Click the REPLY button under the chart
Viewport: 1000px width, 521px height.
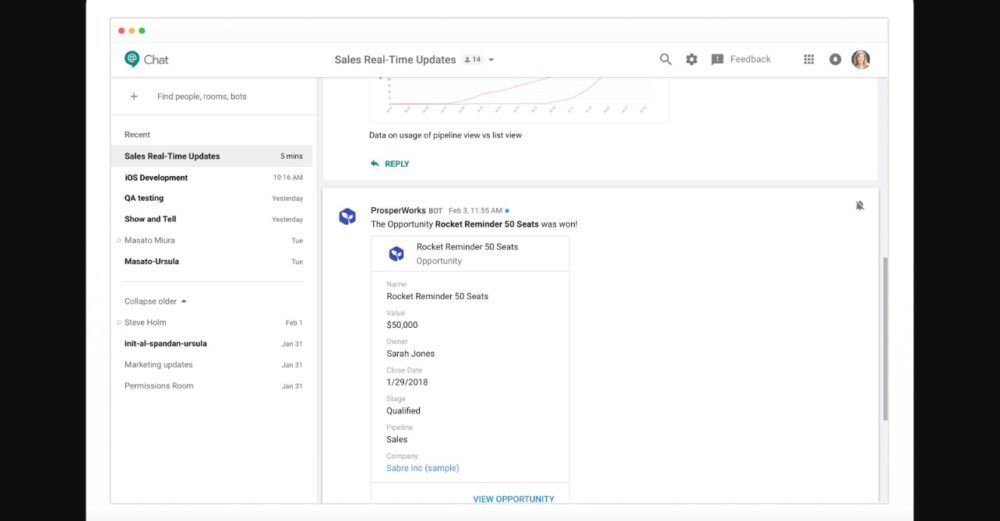click(390, 164)
